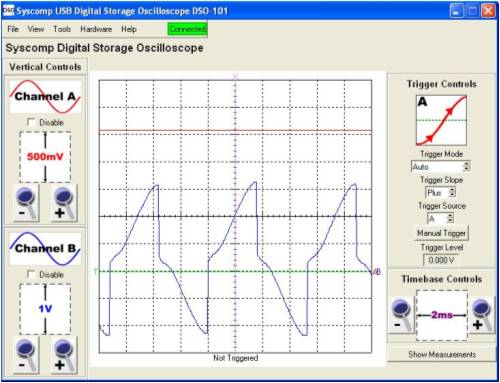Viewport: 500px width, 383px height.
Task: Tick the Channel A Disable checkbox
Action: (31, 122)
